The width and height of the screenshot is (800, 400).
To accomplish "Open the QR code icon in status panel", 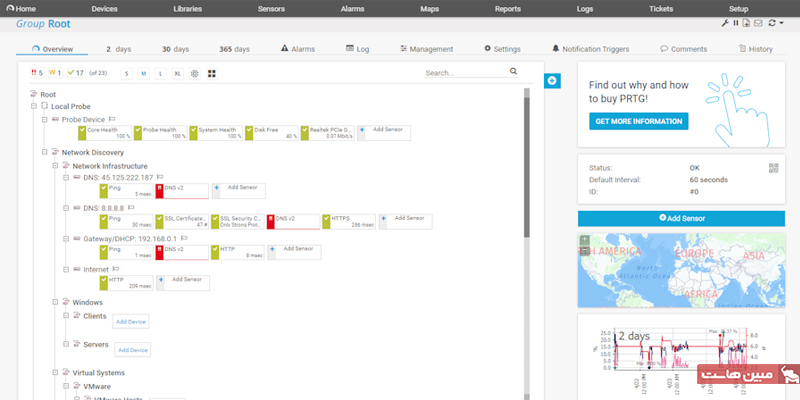I will [772, 168].
